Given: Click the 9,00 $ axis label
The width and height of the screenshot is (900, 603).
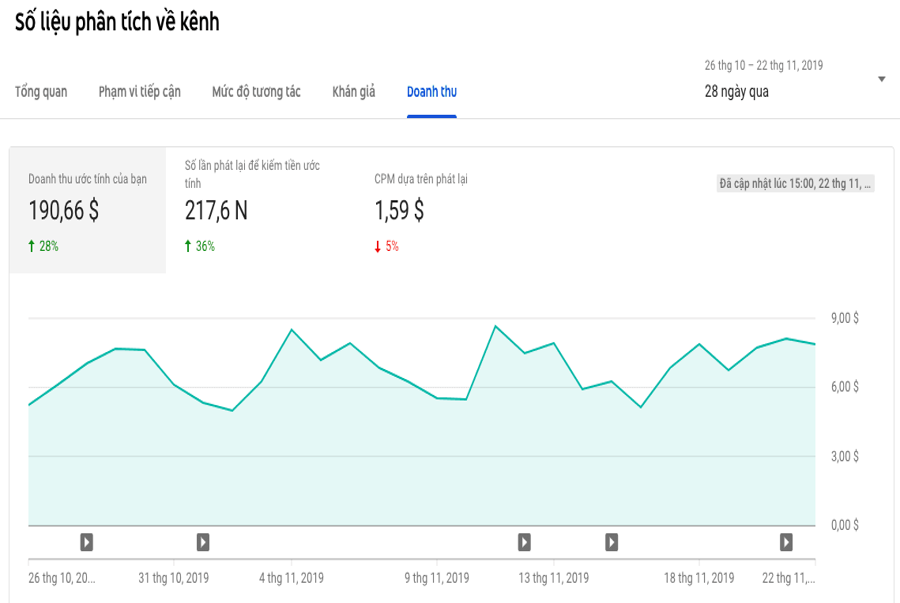Looking at the screenshot, I should click(x=844, y=319).
